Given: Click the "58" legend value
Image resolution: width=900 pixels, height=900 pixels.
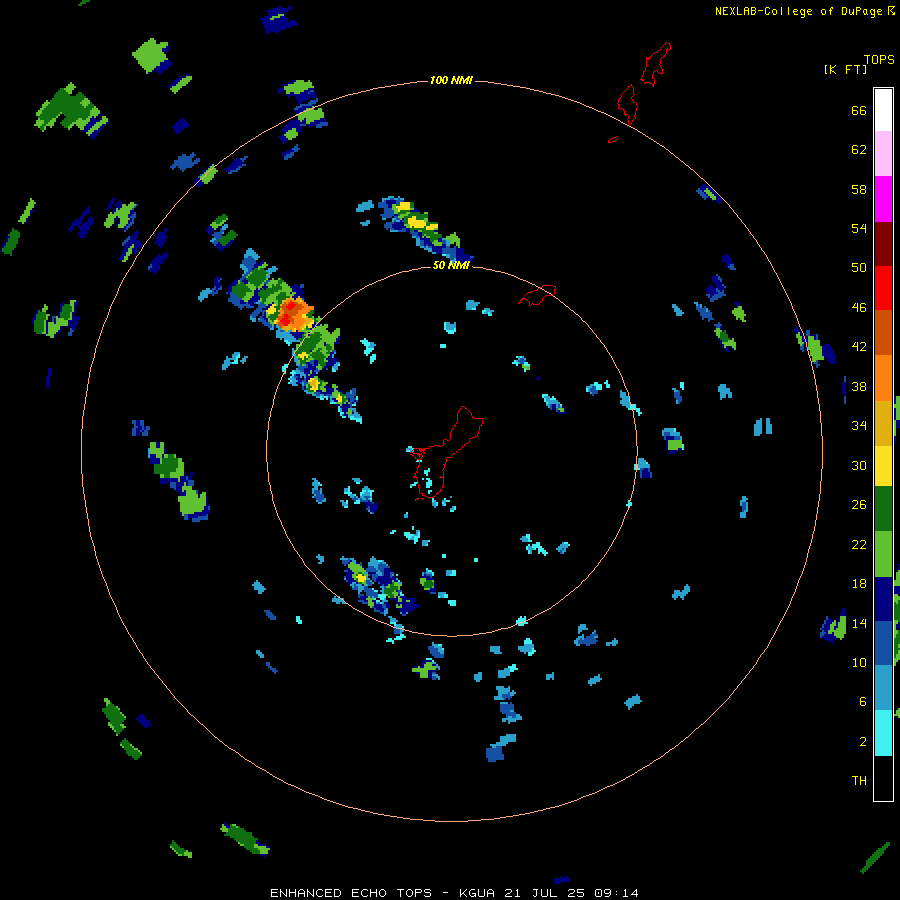Looking at the screenshot, I should (859, 189).
